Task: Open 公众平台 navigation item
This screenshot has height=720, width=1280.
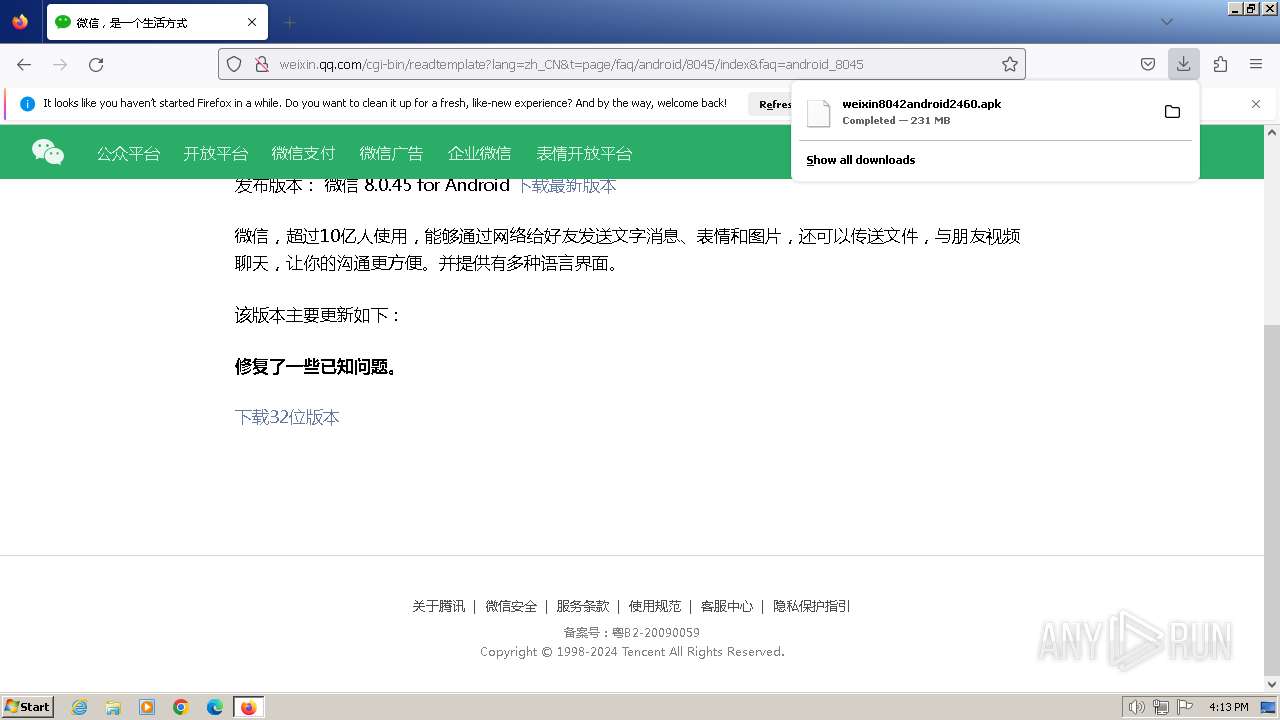Action: 128,154
